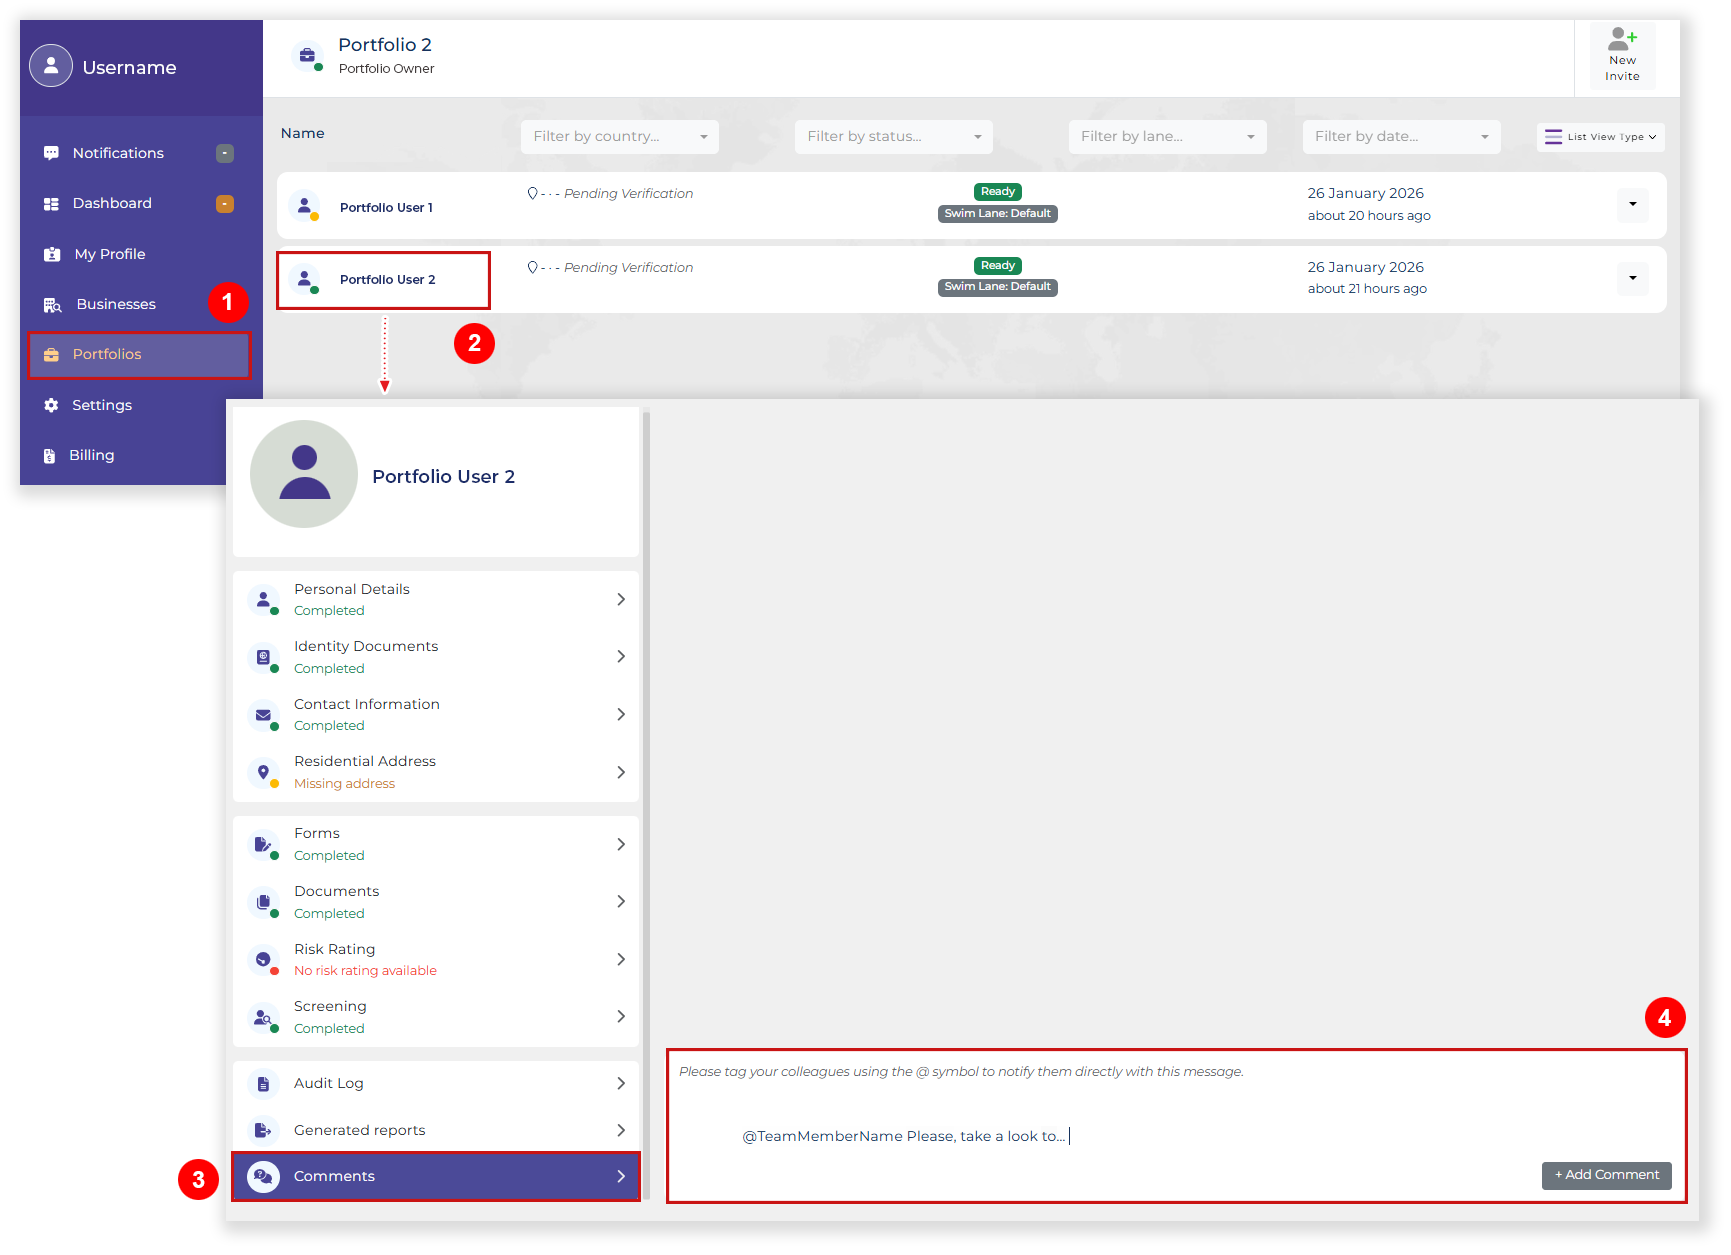Open the Filter by country dropdown
This screenshot has width=1731, height=1255.
[x=620, y=137]
